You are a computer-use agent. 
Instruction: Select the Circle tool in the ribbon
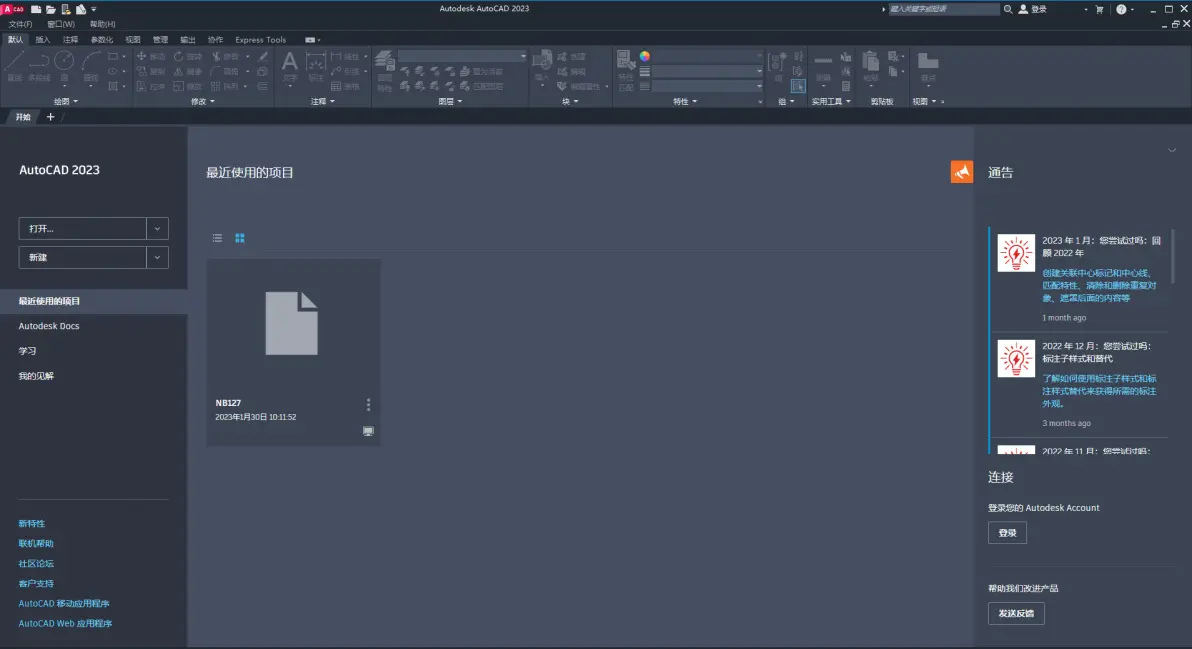[x=65, y=65]
